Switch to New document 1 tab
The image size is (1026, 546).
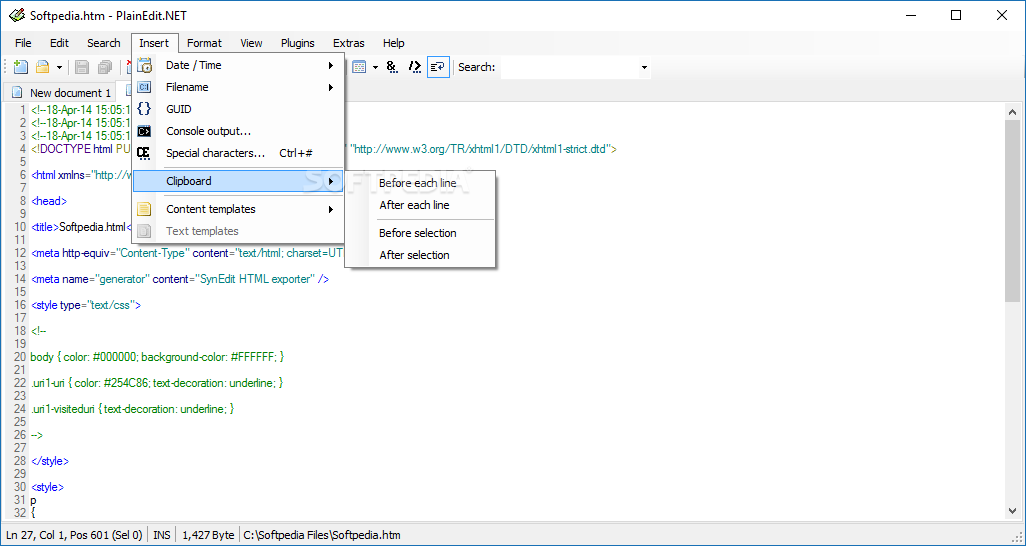pyautogui.click(x=60, y=92)
